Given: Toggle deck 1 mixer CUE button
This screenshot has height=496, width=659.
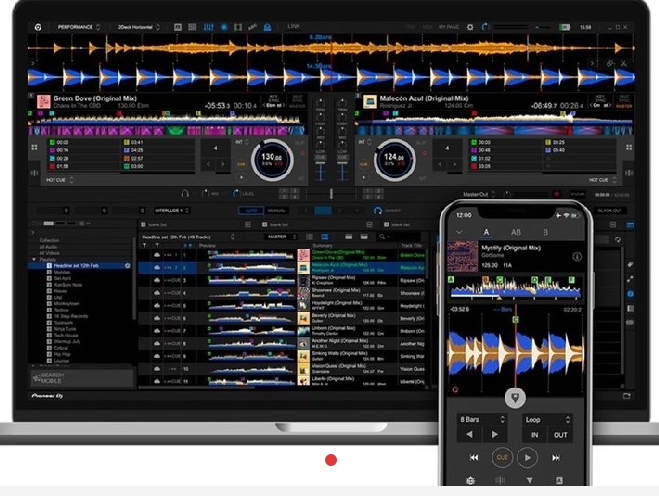Looking at the screenshot, I should click(320, 157).
